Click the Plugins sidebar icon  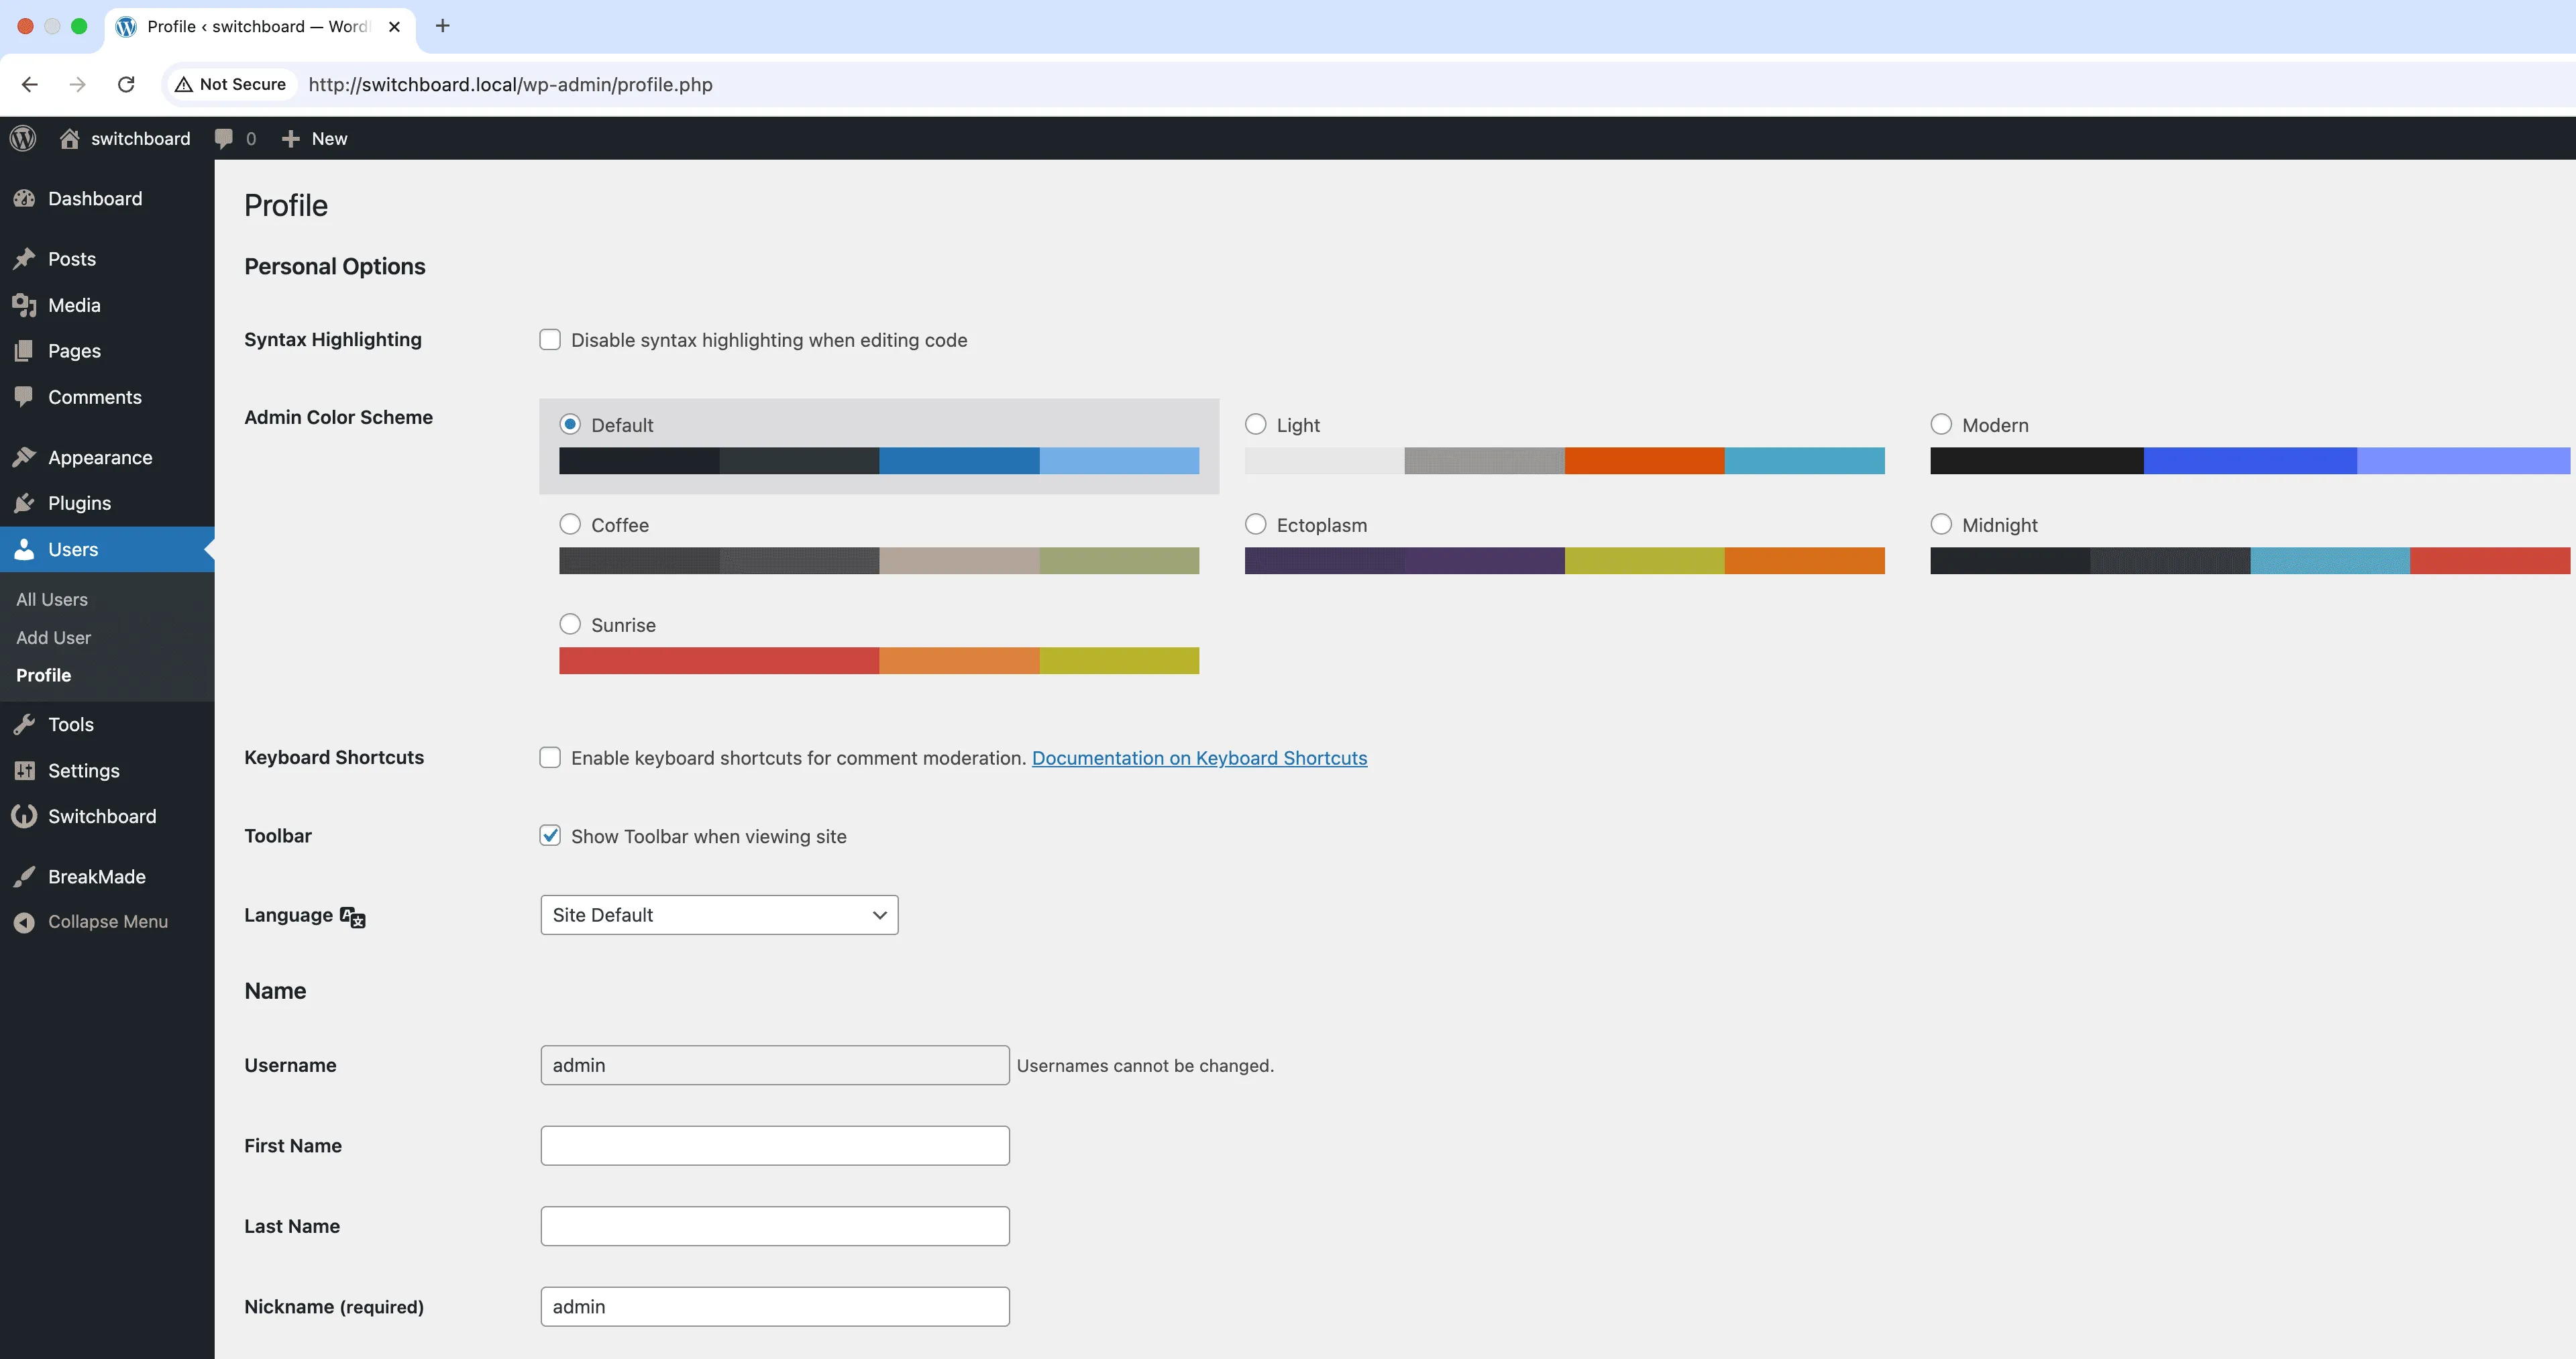(25, 503)
